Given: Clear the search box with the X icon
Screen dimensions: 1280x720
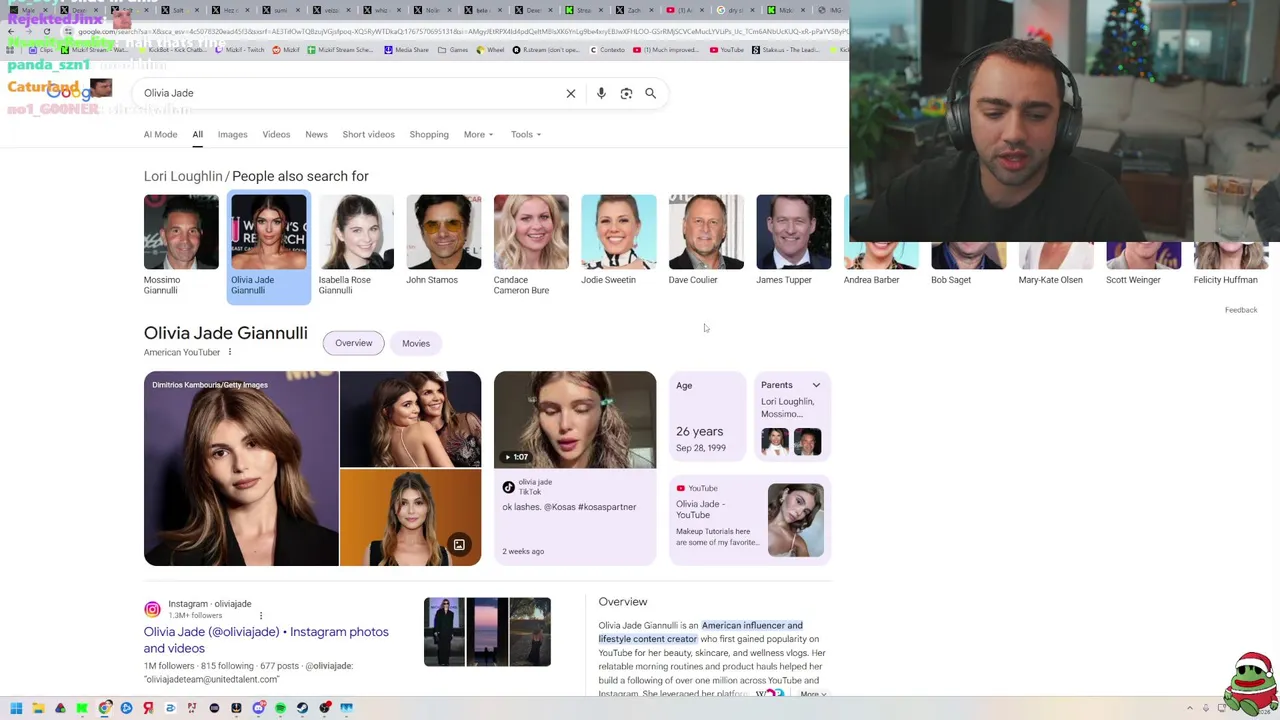Looking at the screenshot, I should (571, 93).
